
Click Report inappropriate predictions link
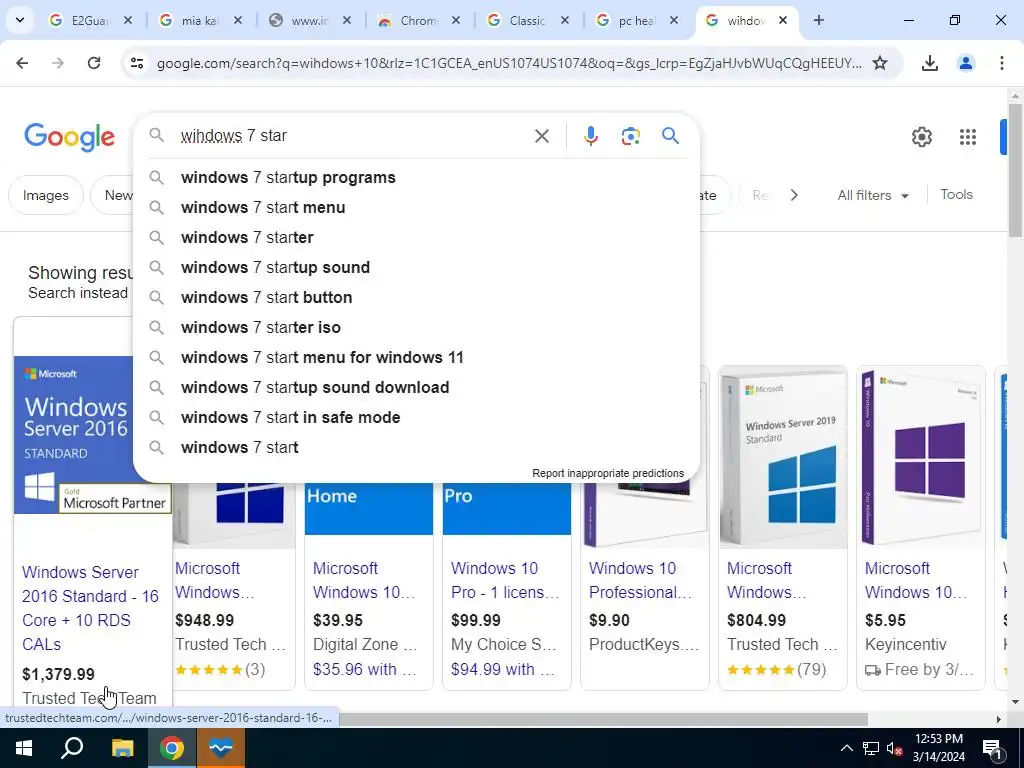coord(608,473)
